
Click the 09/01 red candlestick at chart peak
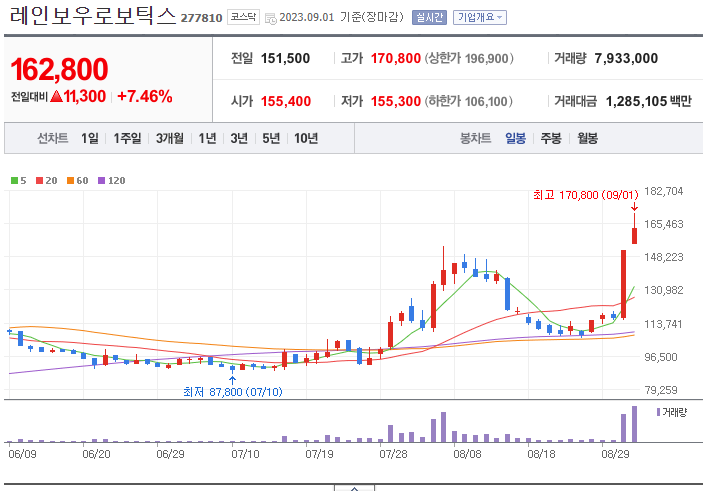pos(634,235)
